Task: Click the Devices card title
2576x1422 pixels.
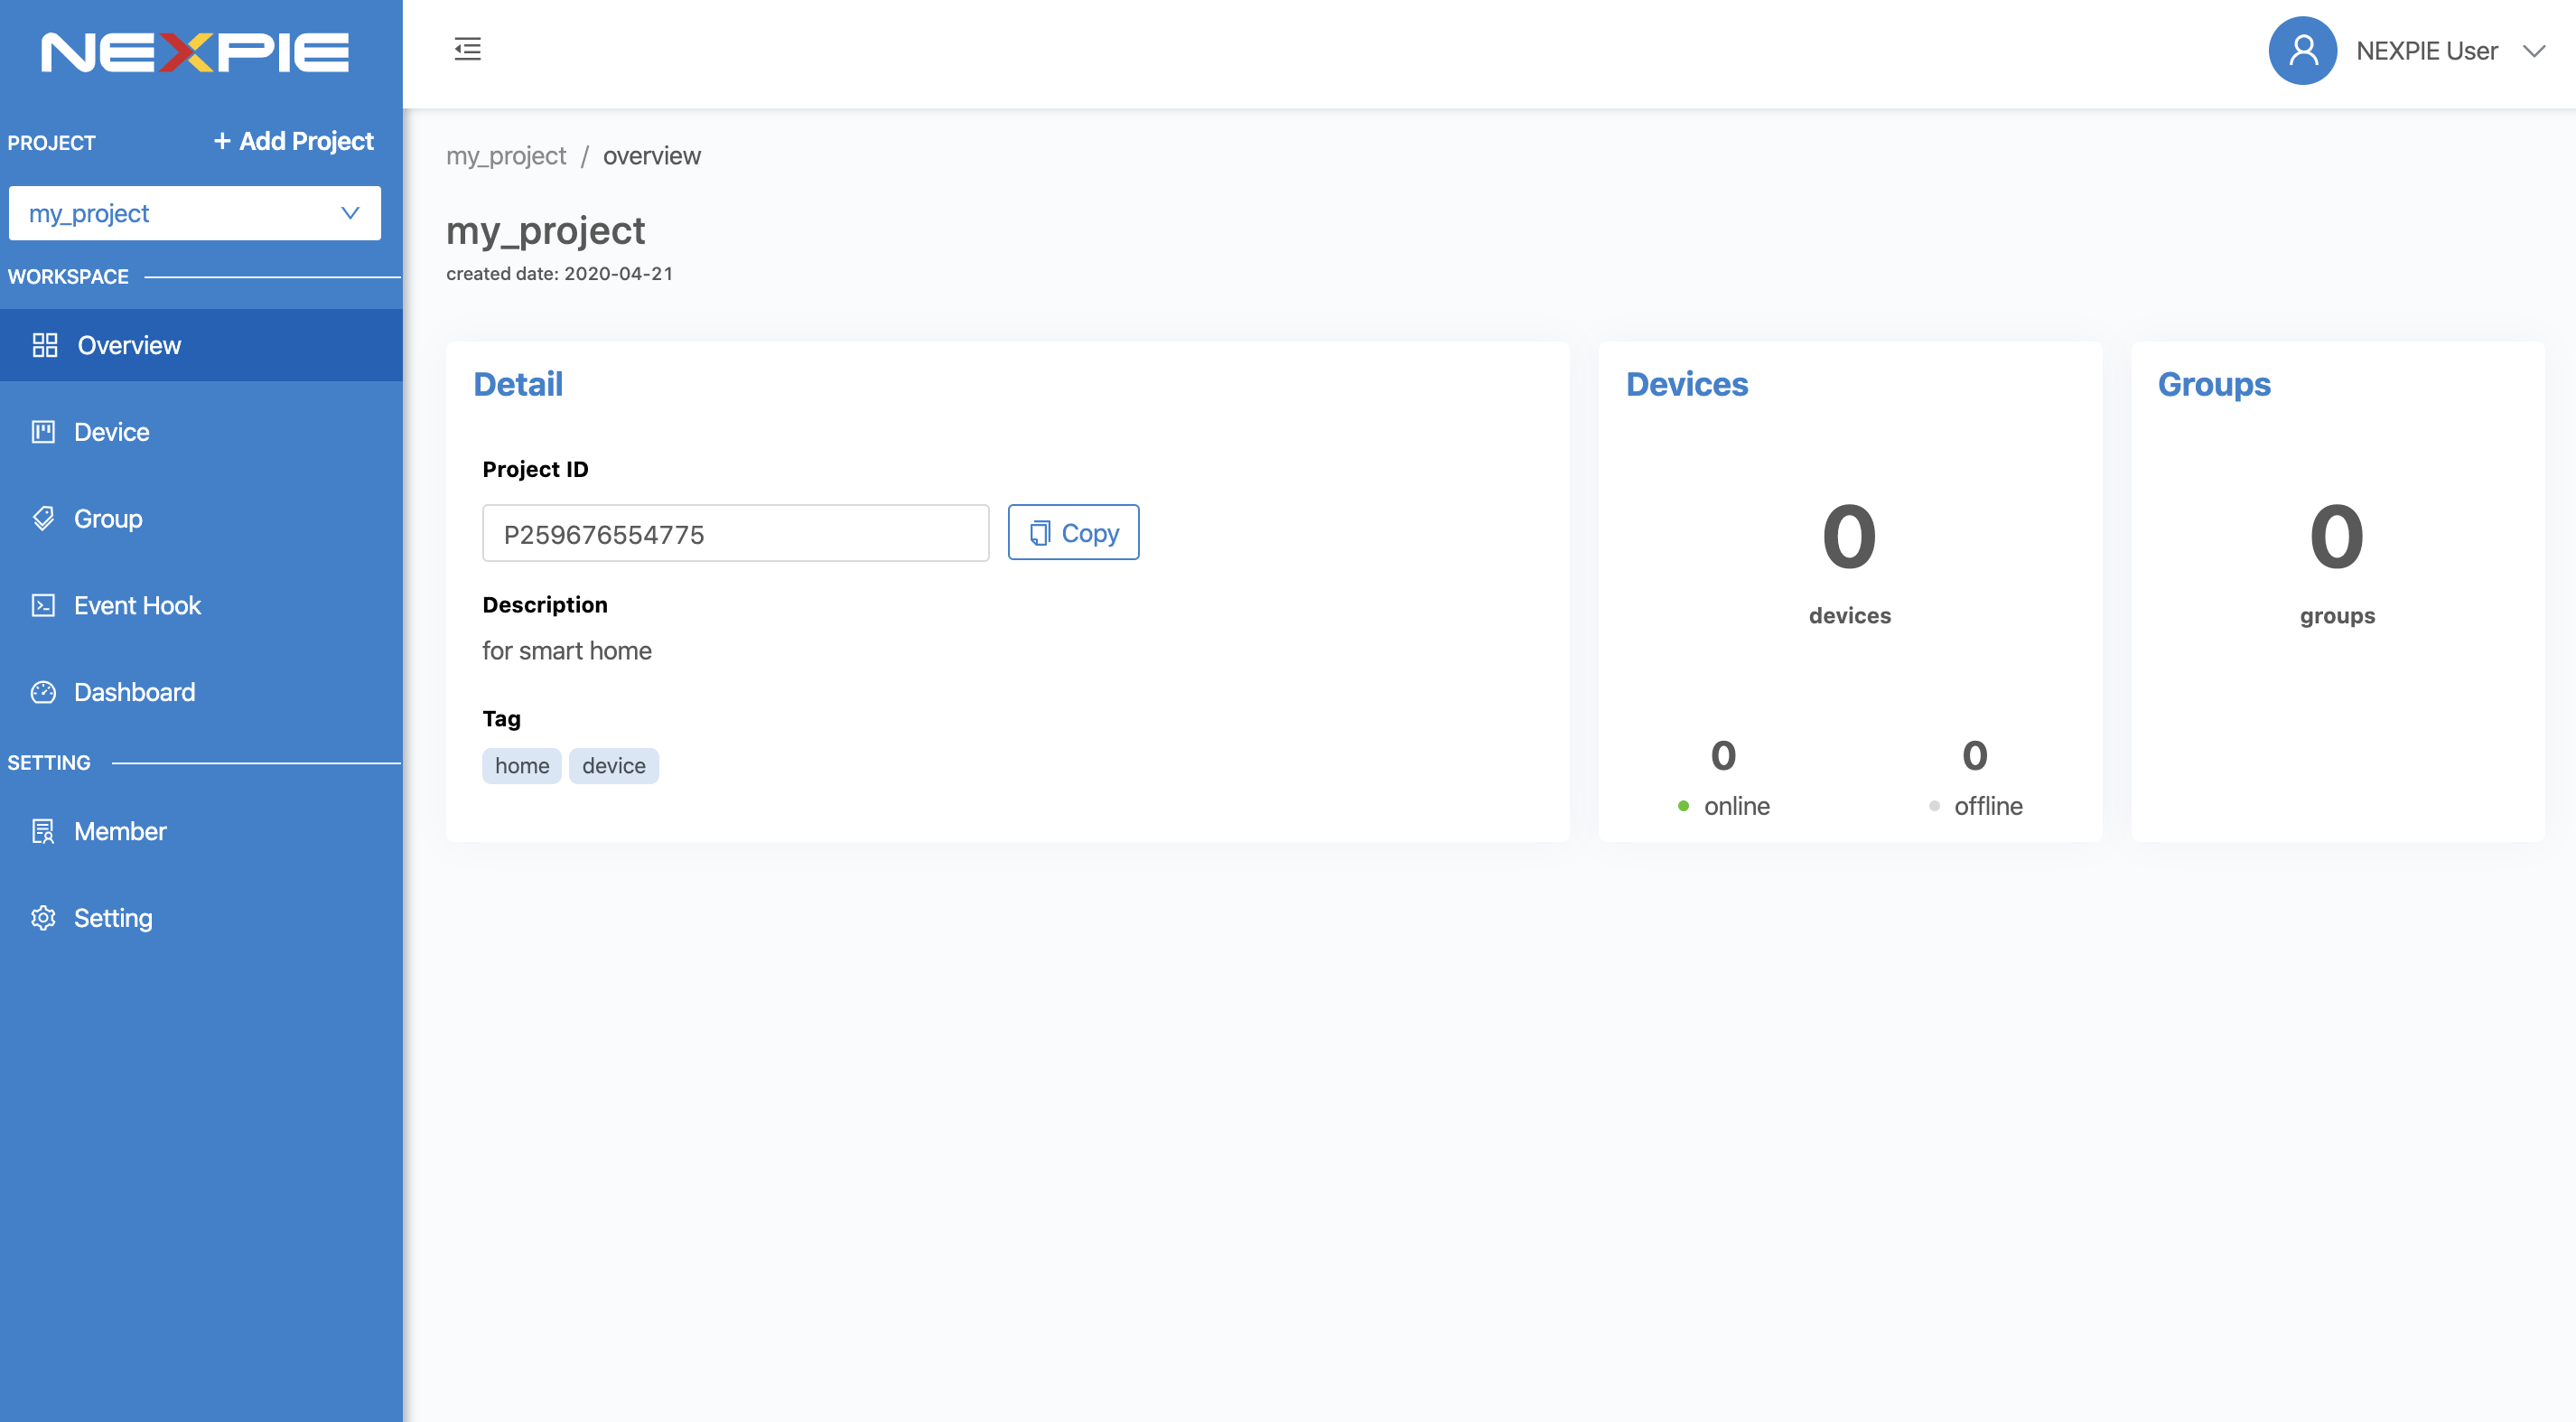Action: click(x=1687, y=384)
